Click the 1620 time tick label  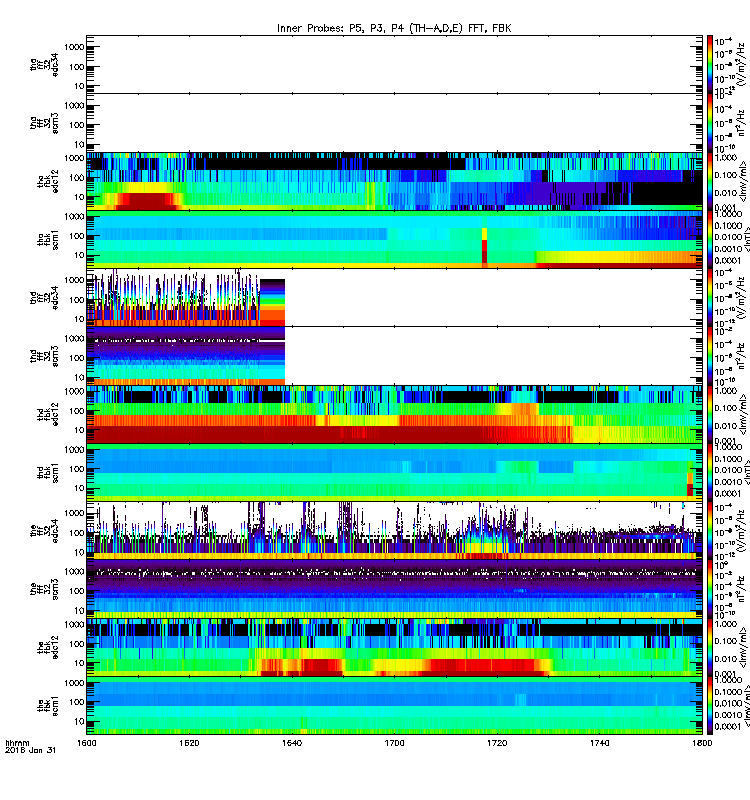(189, 743)
